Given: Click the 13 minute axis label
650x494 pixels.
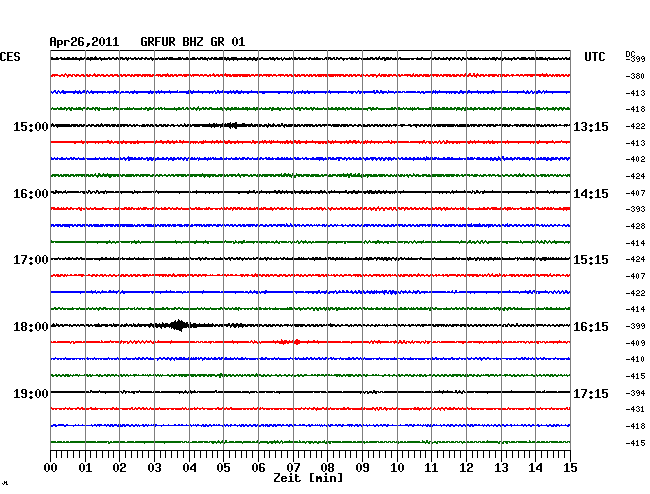Looking at the screenshot, I should [x=501, y=468].
